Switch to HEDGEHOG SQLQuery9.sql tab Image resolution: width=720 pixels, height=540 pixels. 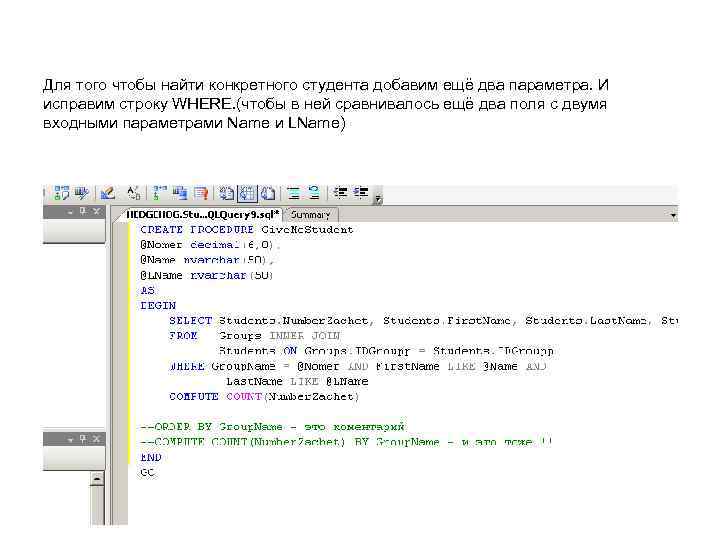tap(202, 214)
